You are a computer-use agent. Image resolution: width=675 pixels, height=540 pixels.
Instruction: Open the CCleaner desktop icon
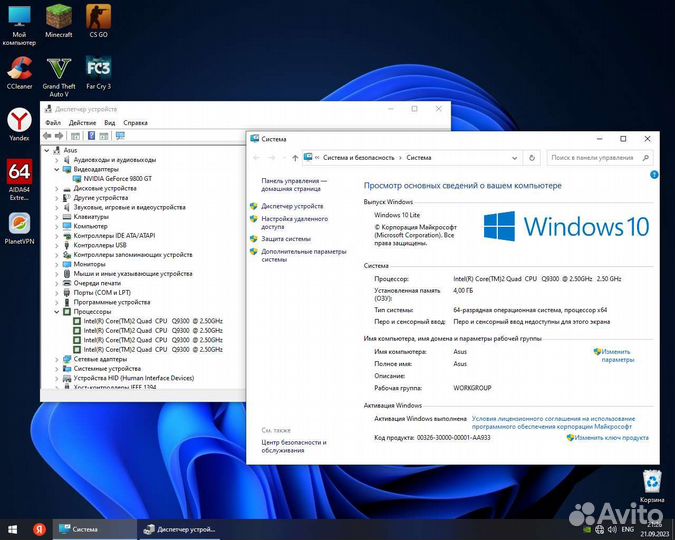pos(19,72)
